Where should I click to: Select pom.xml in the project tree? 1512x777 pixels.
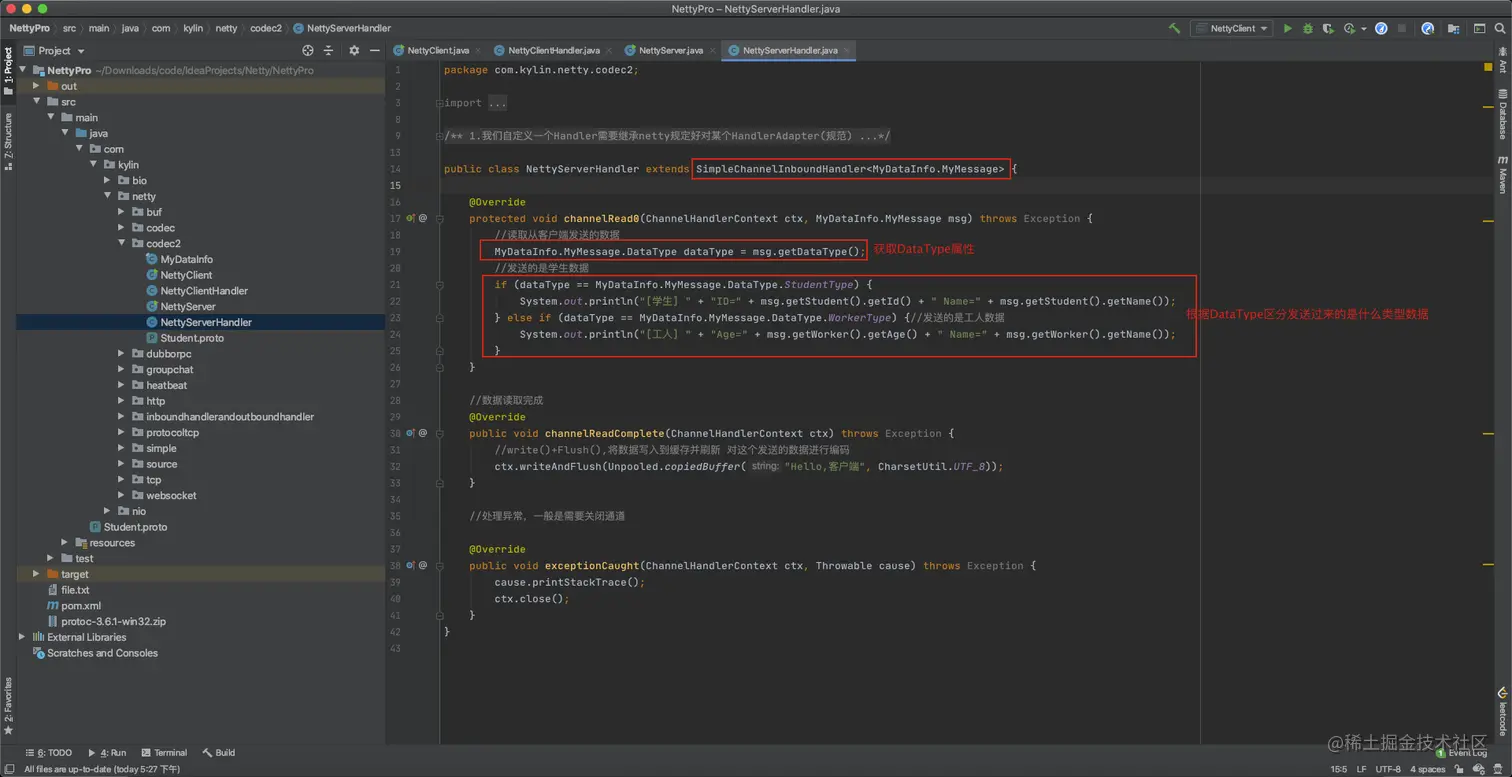(80, 606)
